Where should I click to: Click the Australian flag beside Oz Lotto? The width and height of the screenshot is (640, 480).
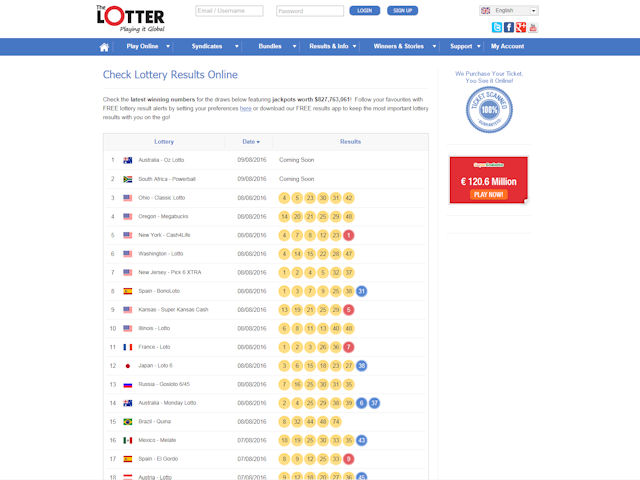tap(128, 160)
